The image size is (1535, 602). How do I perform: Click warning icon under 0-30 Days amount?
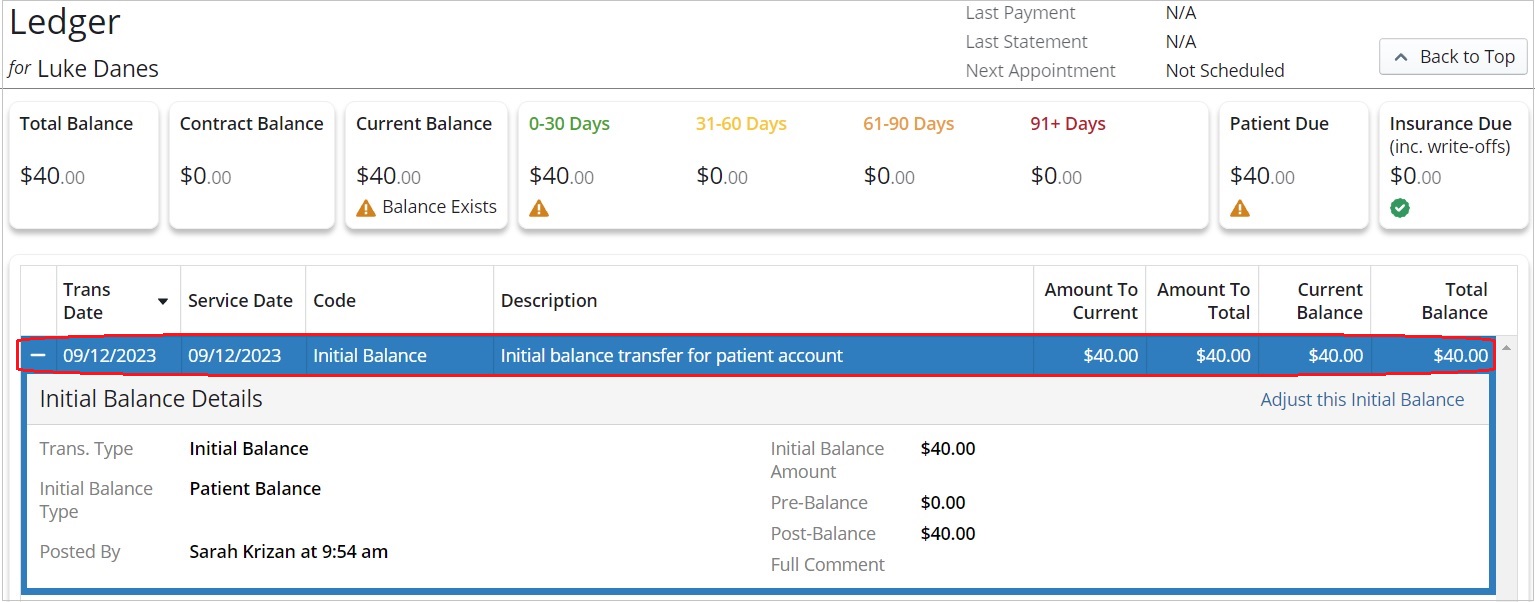point(539,208)
